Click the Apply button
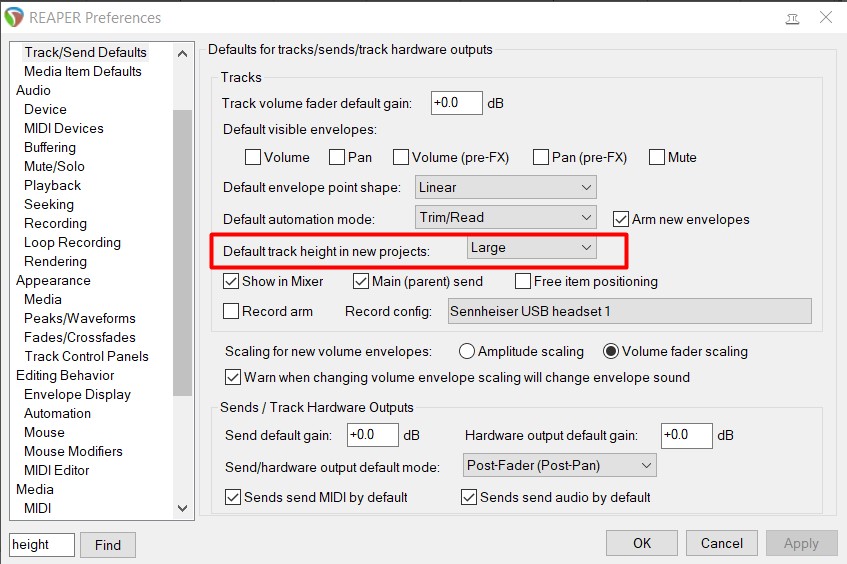 [802, 543]
